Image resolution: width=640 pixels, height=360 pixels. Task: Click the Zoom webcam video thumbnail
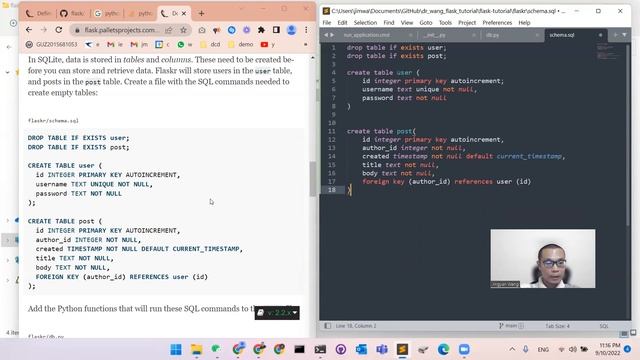tap(543, 258)
